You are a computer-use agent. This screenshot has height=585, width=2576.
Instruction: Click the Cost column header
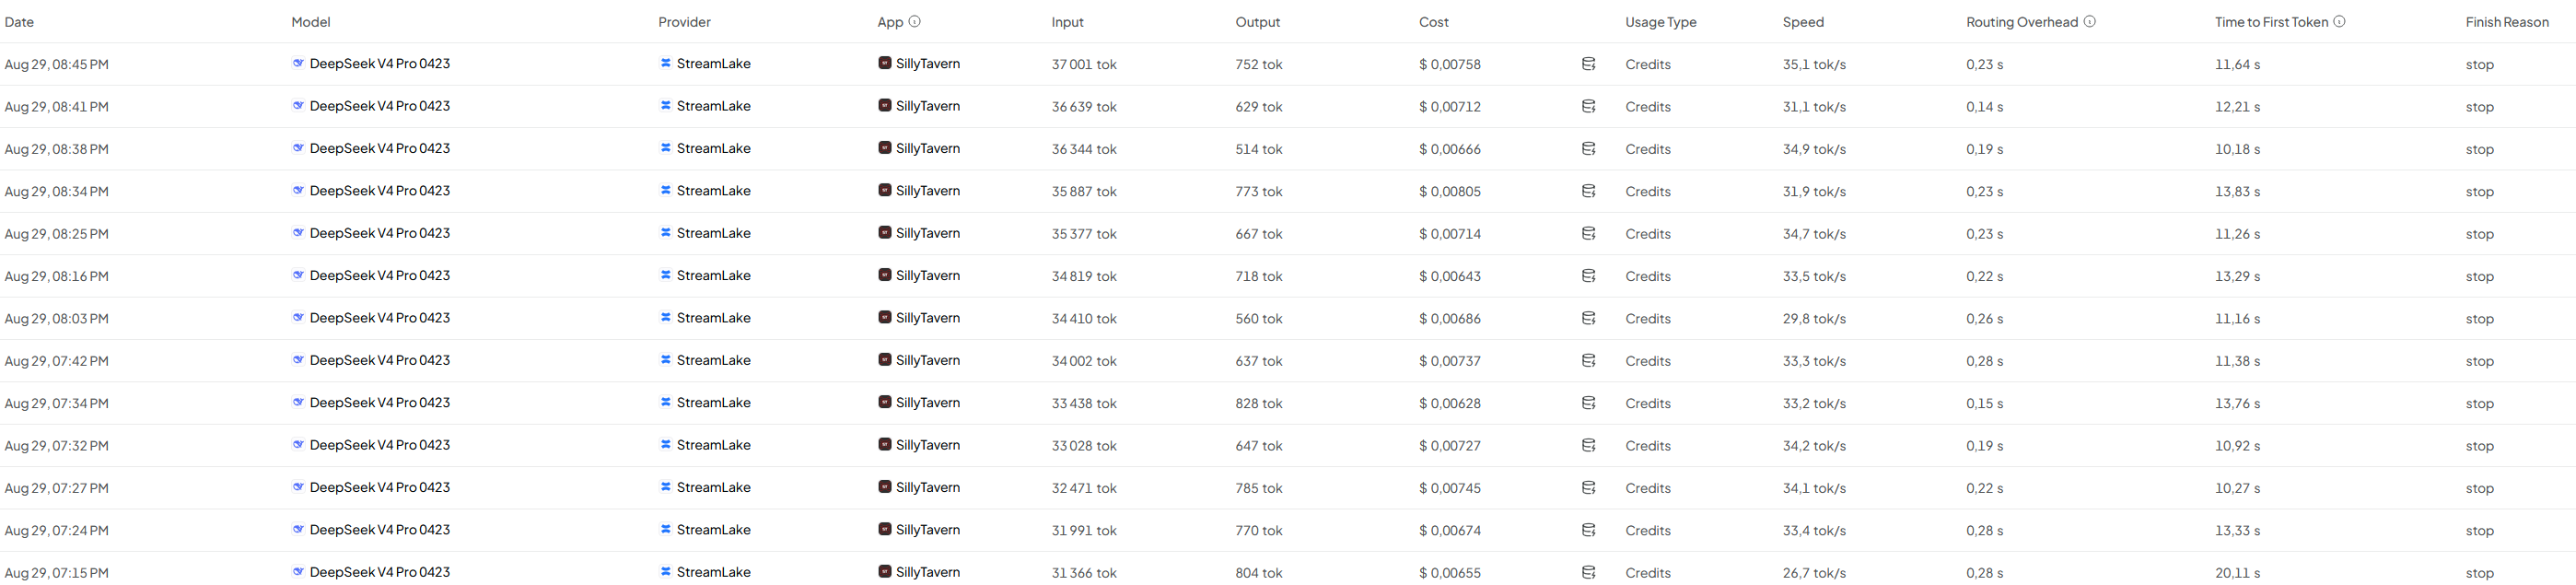point(1433,22)
